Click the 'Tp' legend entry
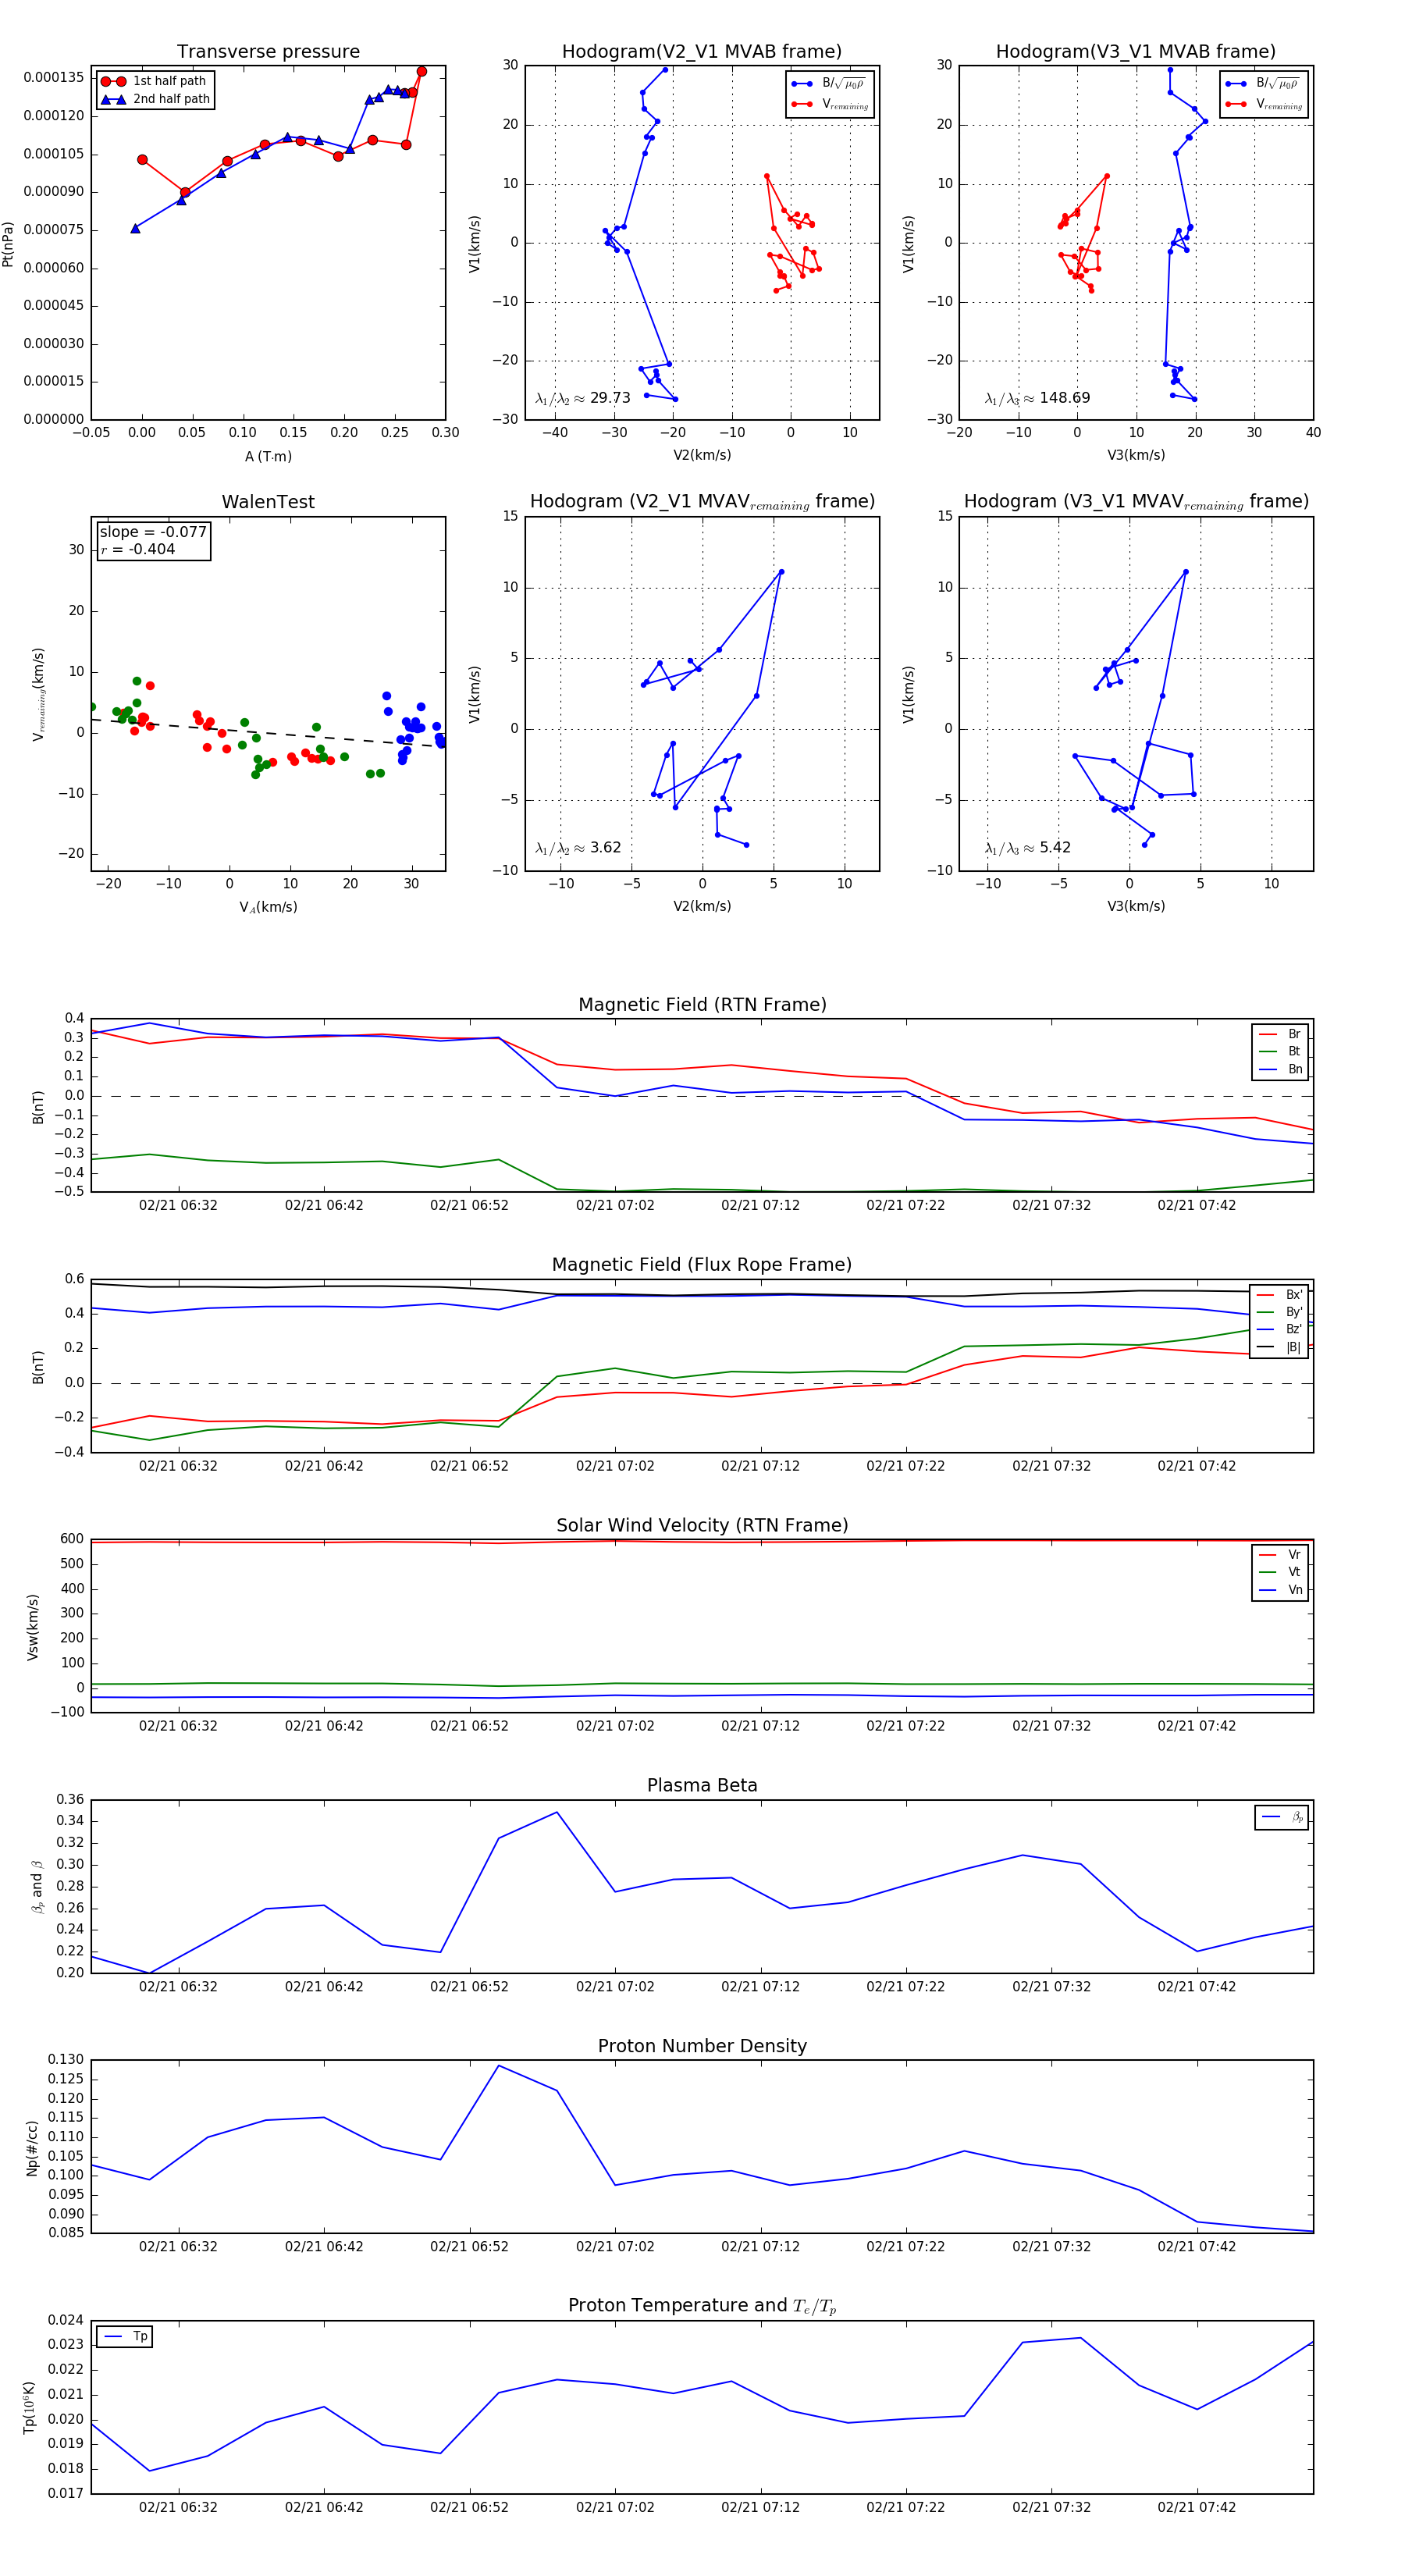The height and width of the screenshot is (2576, 1405). [126, 2337]
